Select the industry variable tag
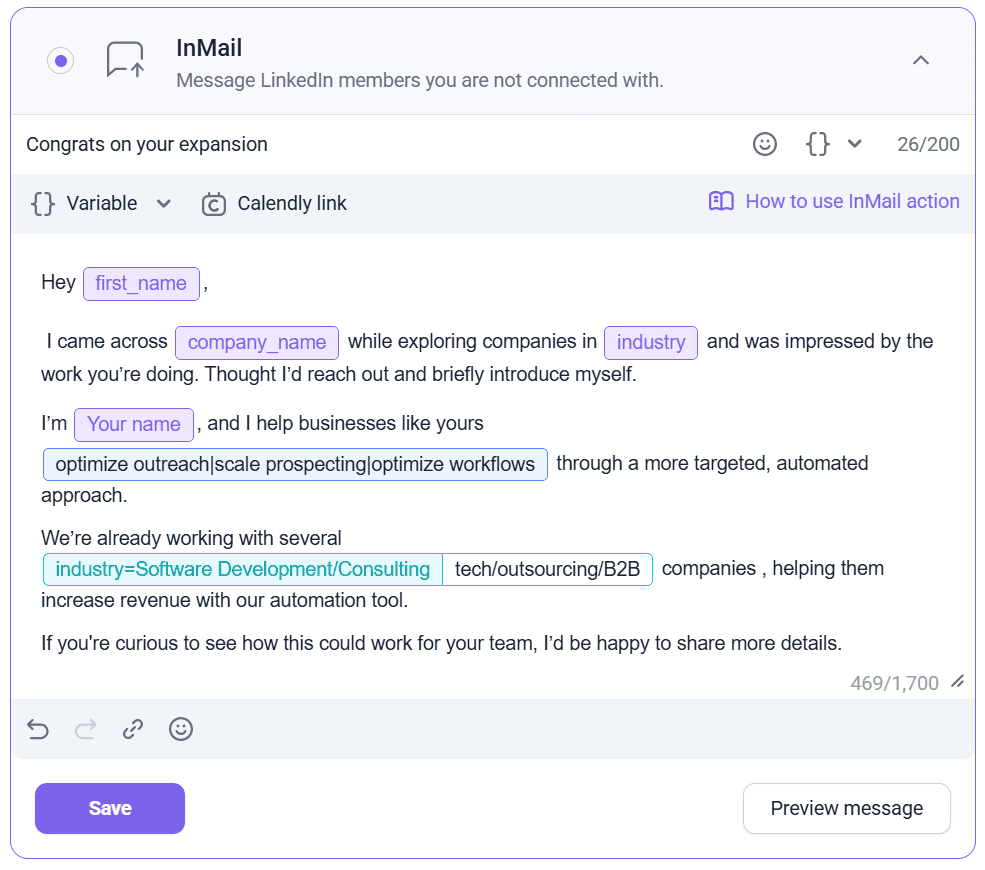985x870 pixels. [x=651, y=343]
